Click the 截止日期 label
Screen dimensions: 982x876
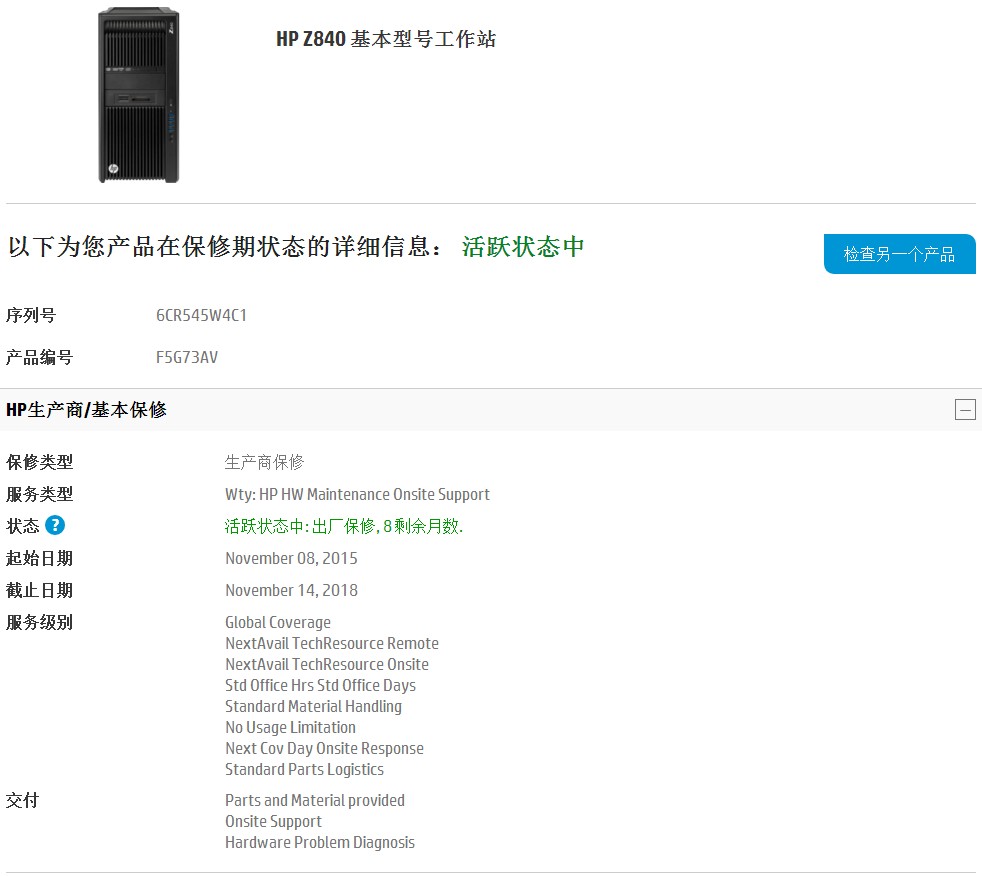39,590
